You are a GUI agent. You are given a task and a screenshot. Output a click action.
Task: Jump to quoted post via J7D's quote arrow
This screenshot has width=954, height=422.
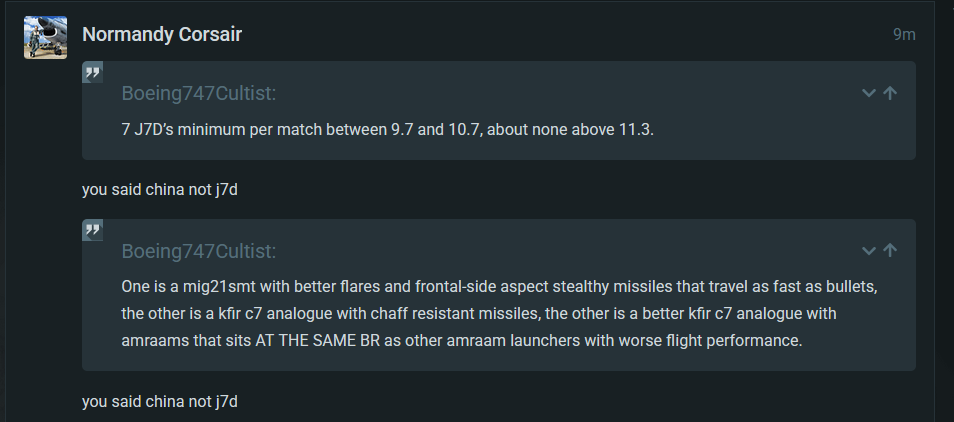[x=890, y=93]
